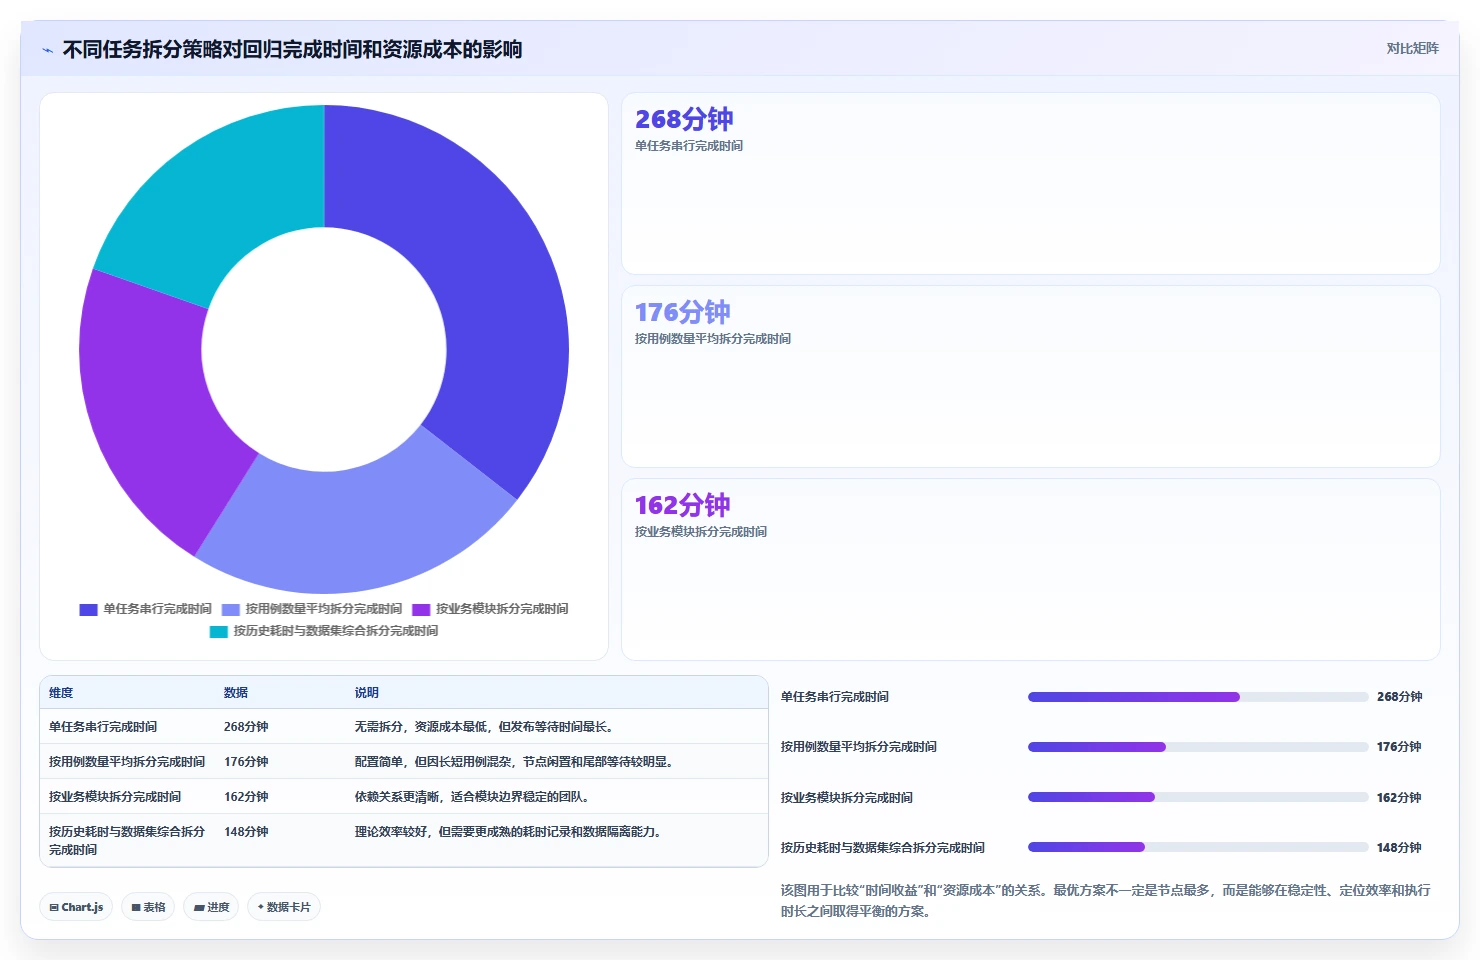Click the header icon beside the dashboard title
The image size is (1480, 960).
(x=47, y=50)
